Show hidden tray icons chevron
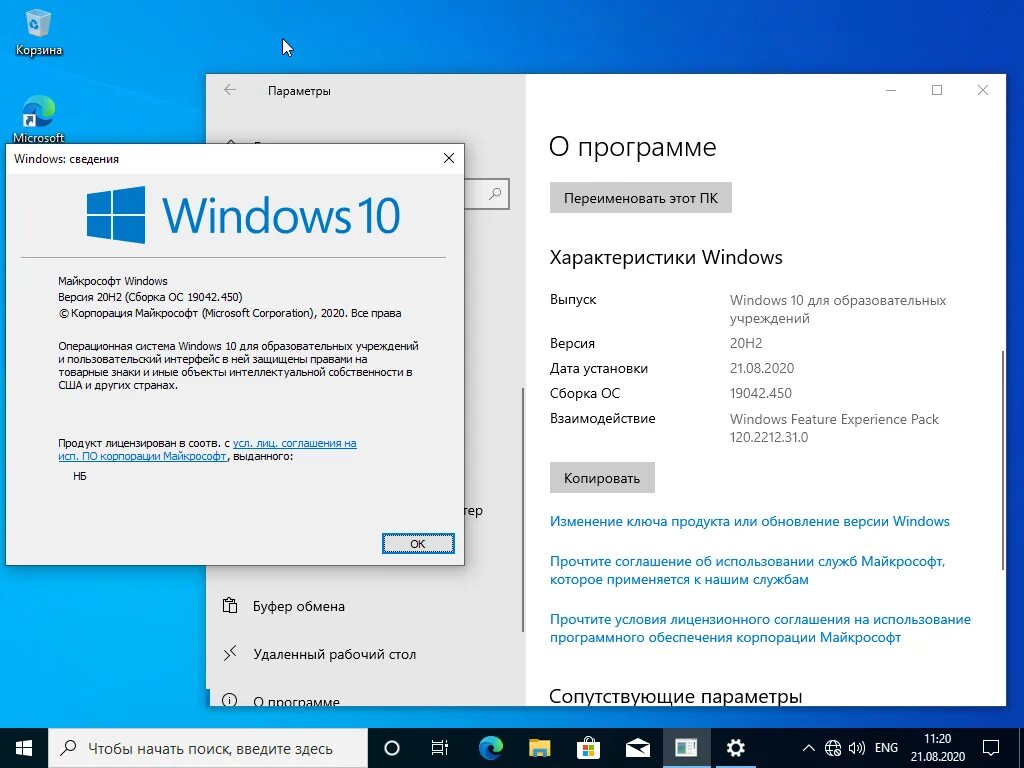The width and height of the screenshot is (1024, 768). pos(808,748)
